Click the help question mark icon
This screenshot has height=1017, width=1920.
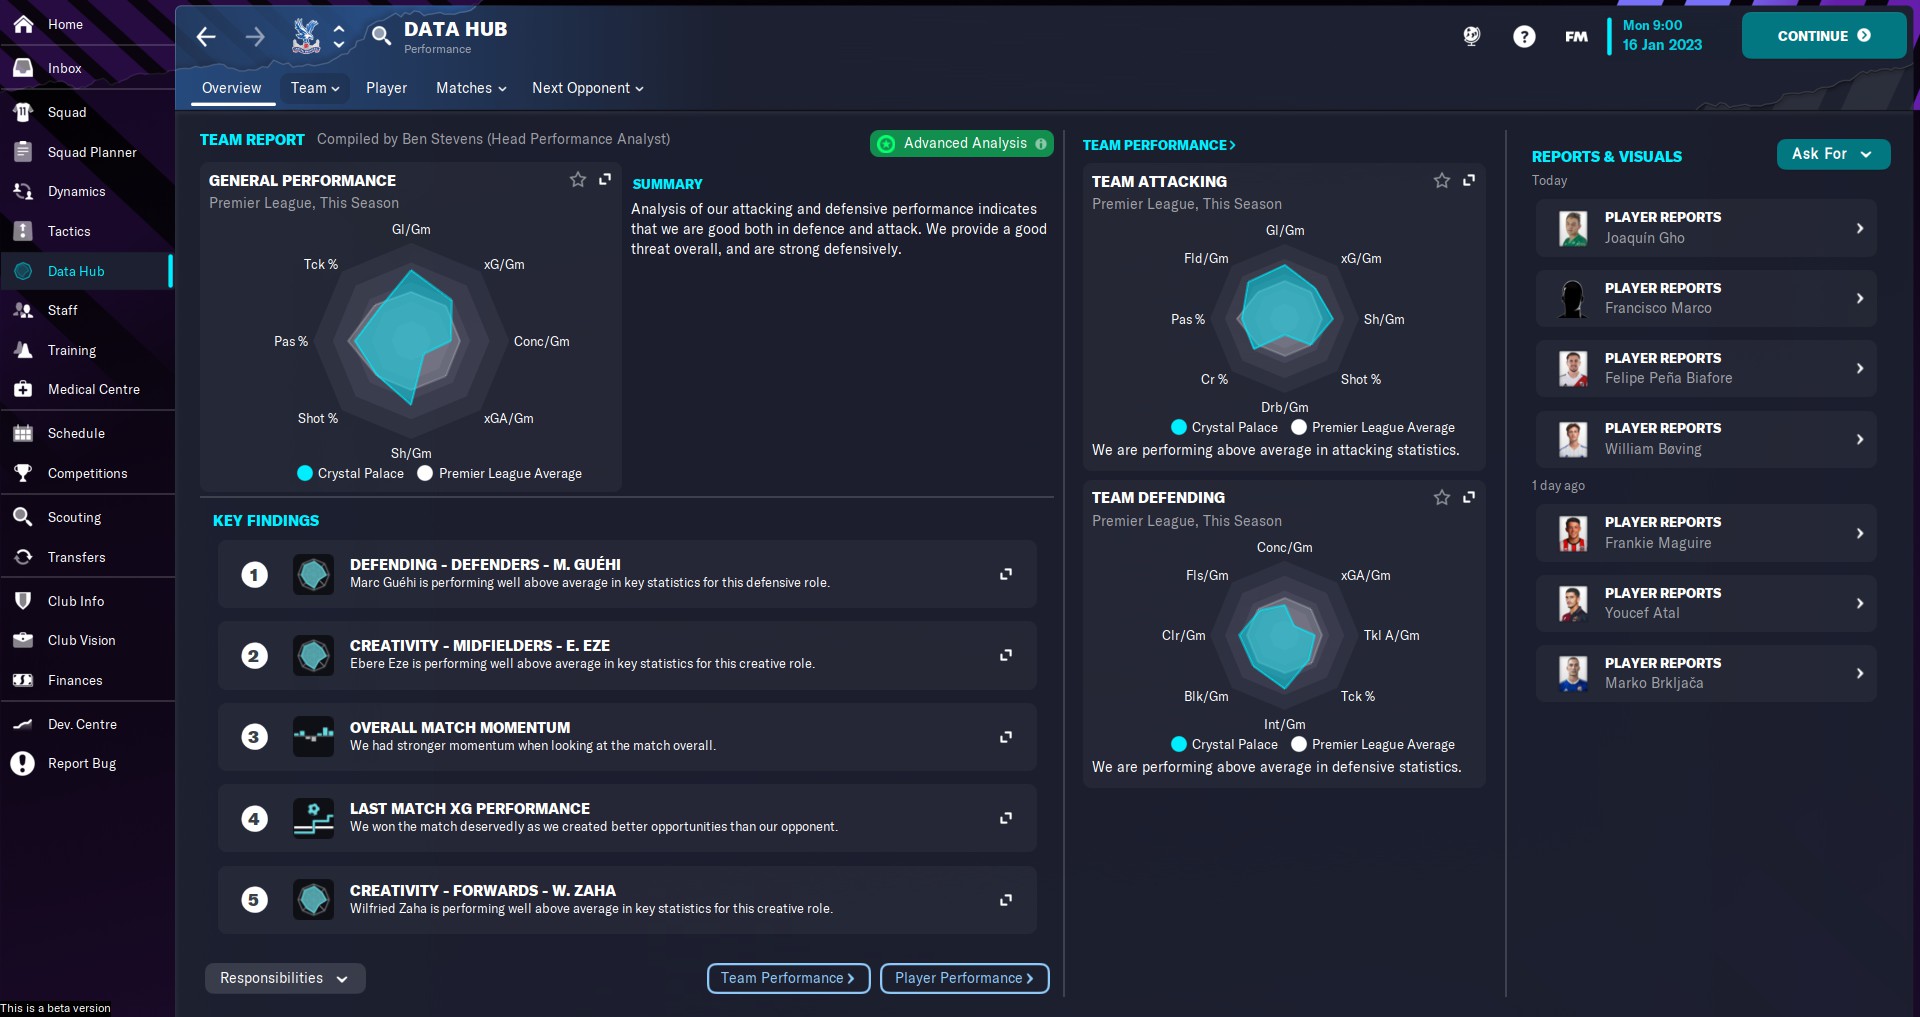click(x=1524, y=37)
